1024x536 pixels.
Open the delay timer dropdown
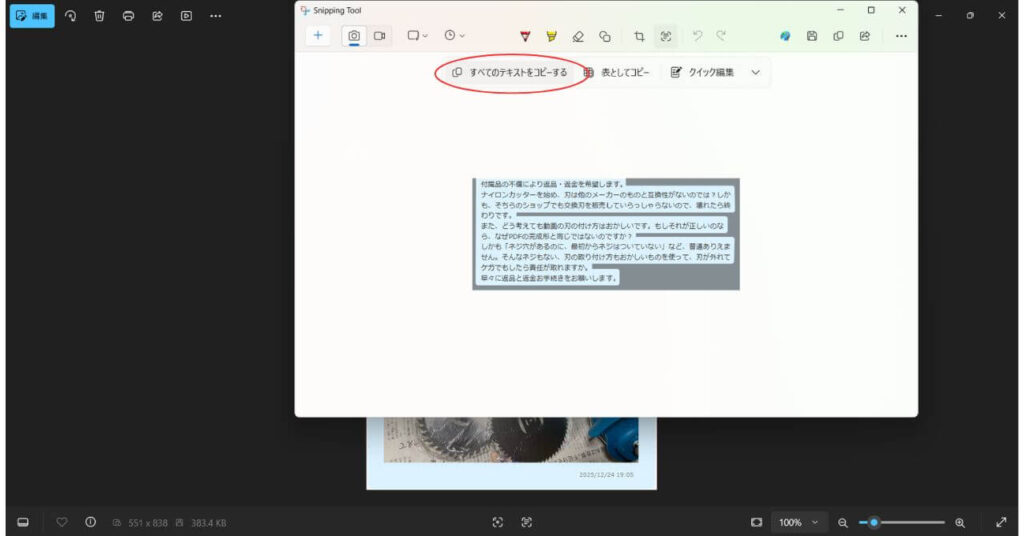tap(455, 36)
